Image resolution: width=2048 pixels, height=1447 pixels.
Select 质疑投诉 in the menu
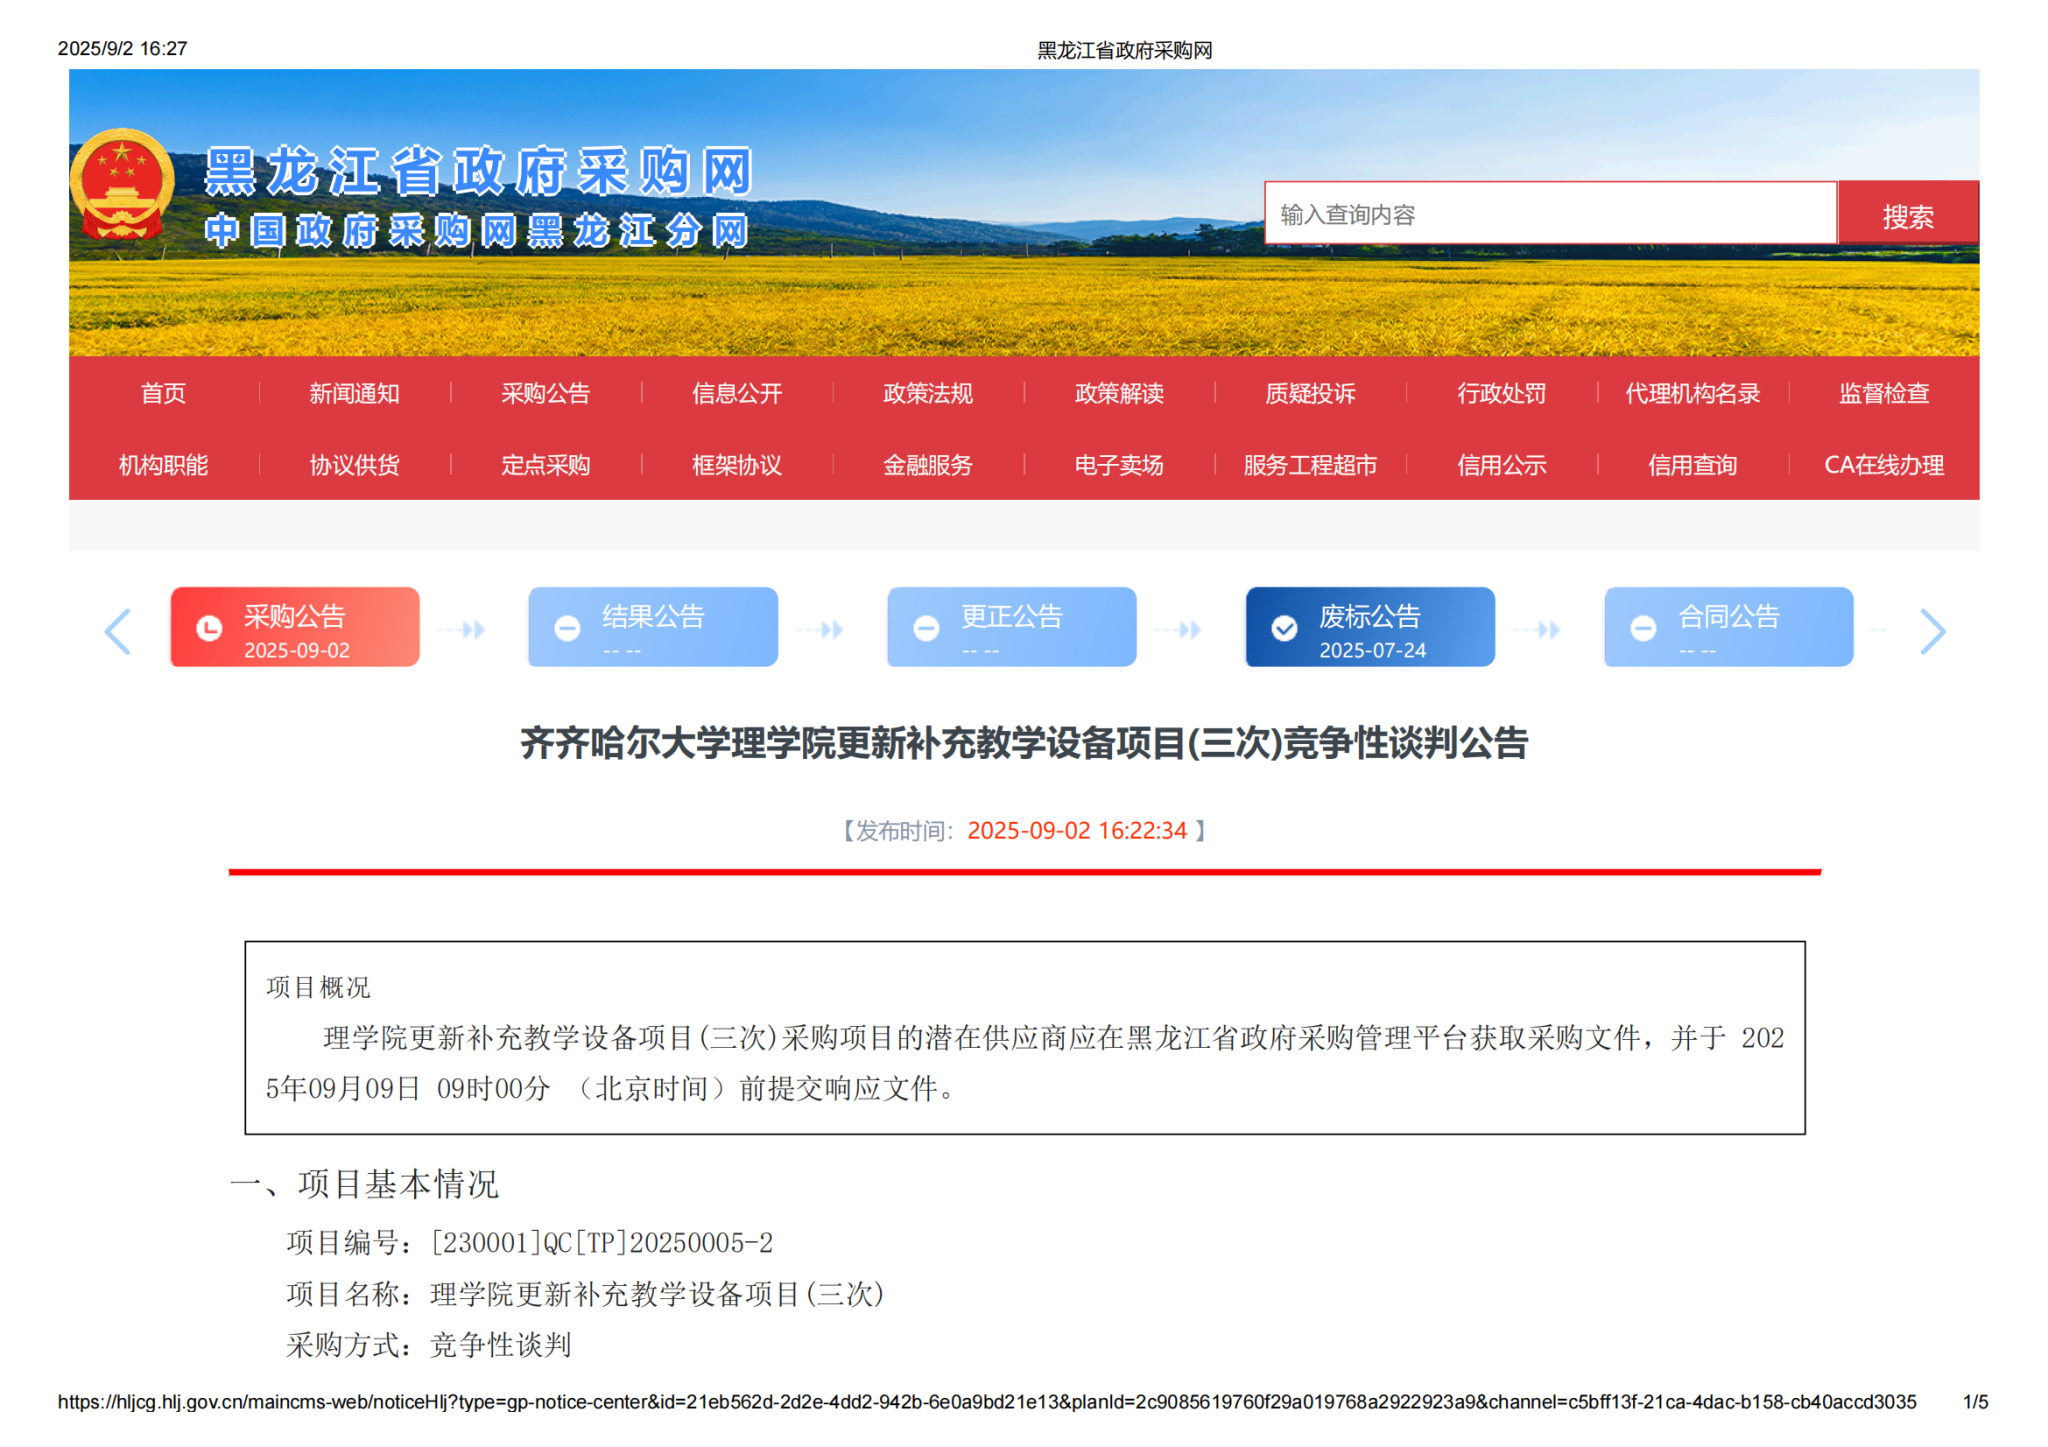1310,393
